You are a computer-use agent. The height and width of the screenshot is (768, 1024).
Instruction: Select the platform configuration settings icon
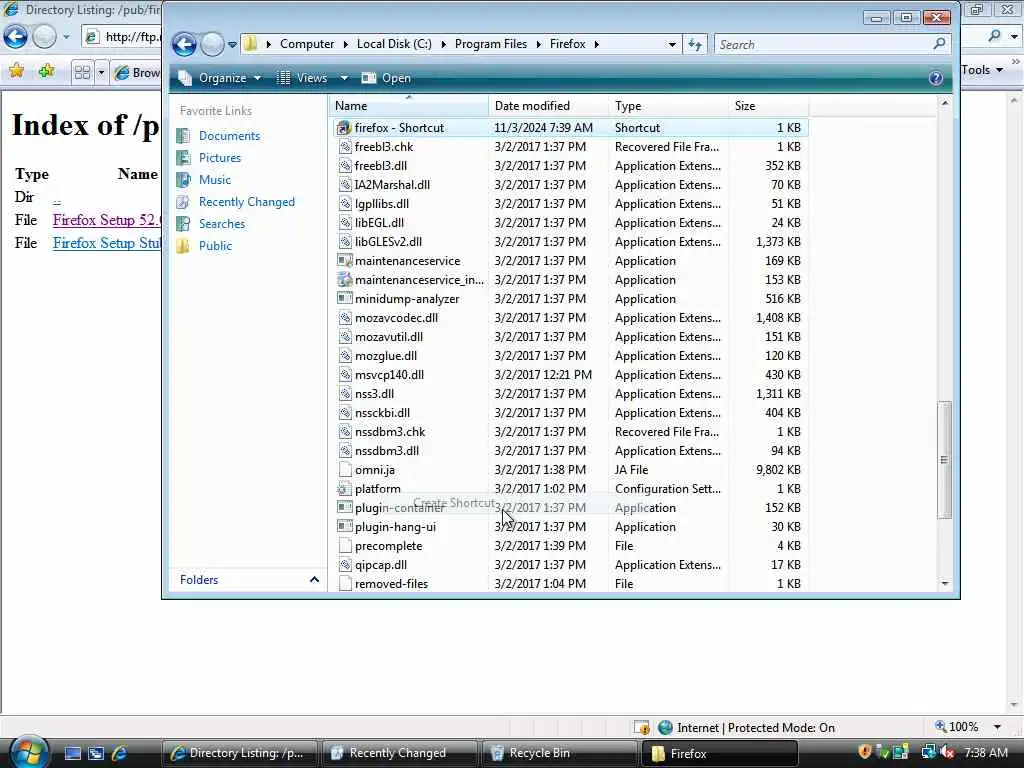click(x=344, y=488)
